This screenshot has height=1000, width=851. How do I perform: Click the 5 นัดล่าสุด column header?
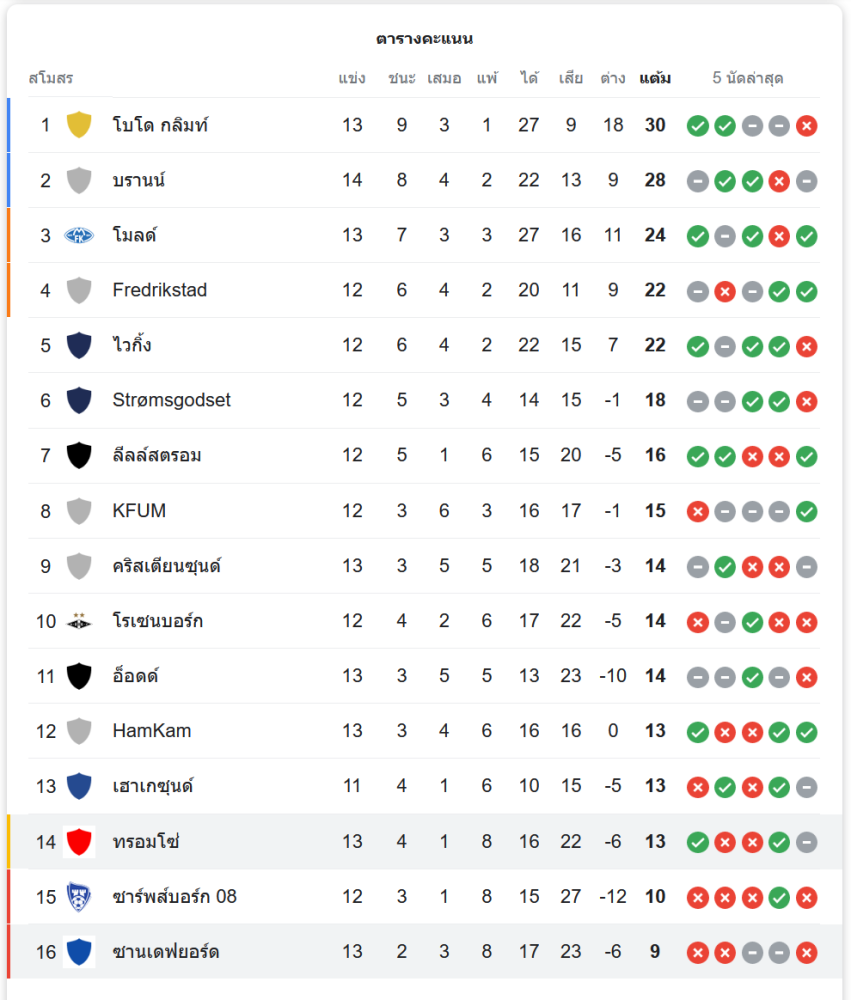coord(748,78)
